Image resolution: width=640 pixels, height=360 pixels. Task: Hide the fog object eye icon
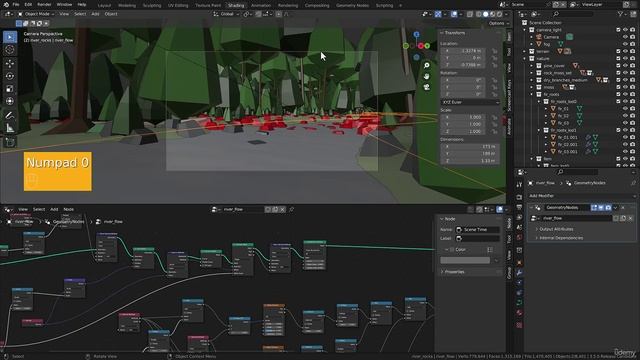point(625,44)
